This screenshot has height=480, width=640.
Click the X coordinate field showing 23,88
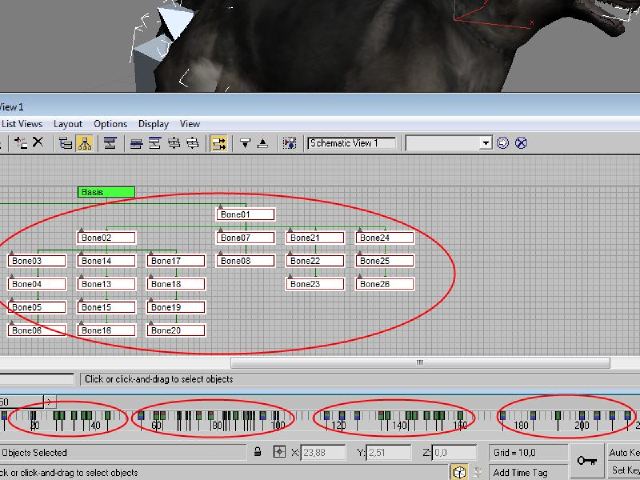(x=323, y=453)
